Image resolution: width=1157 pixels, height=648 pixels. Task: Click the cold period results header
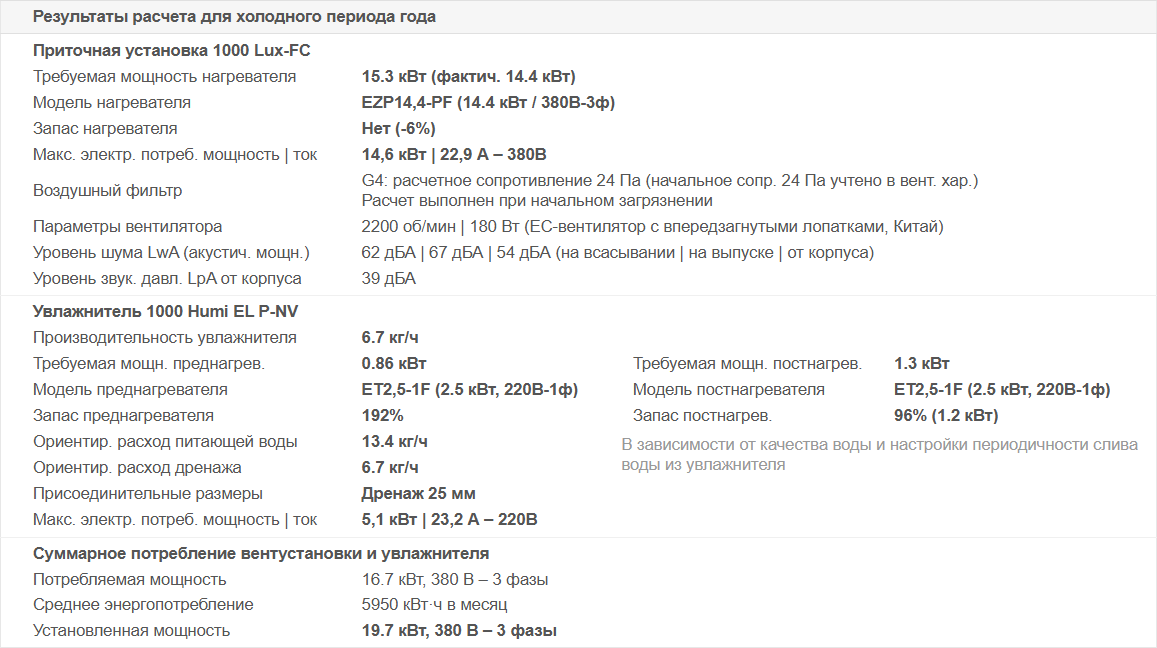click(234, 17)
